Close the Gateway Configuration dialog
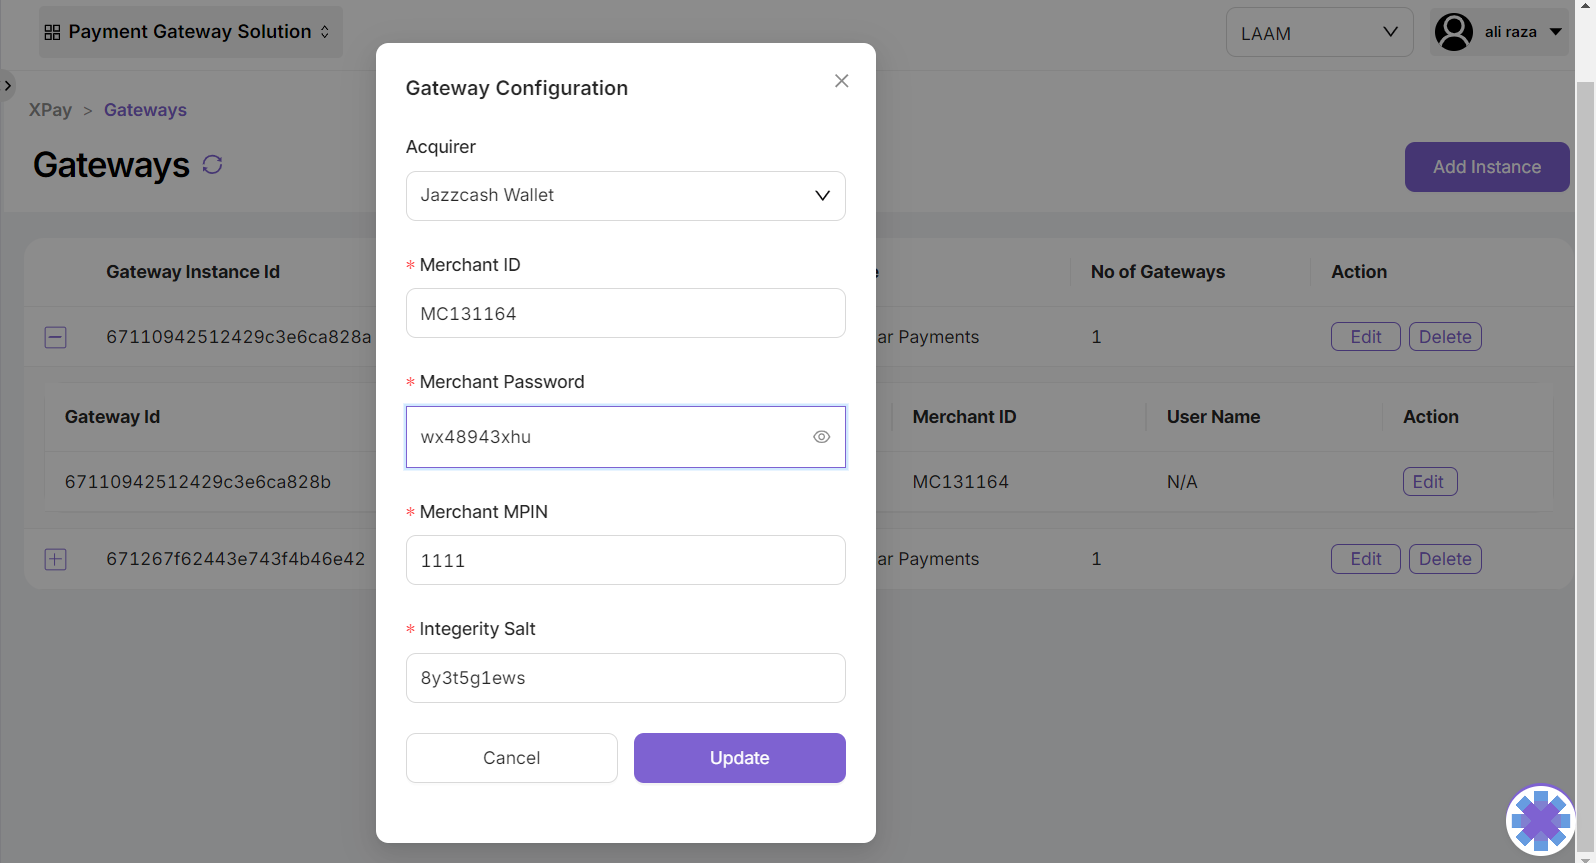Viewport: 1596px width, 863px height. (x=841, y=81)
